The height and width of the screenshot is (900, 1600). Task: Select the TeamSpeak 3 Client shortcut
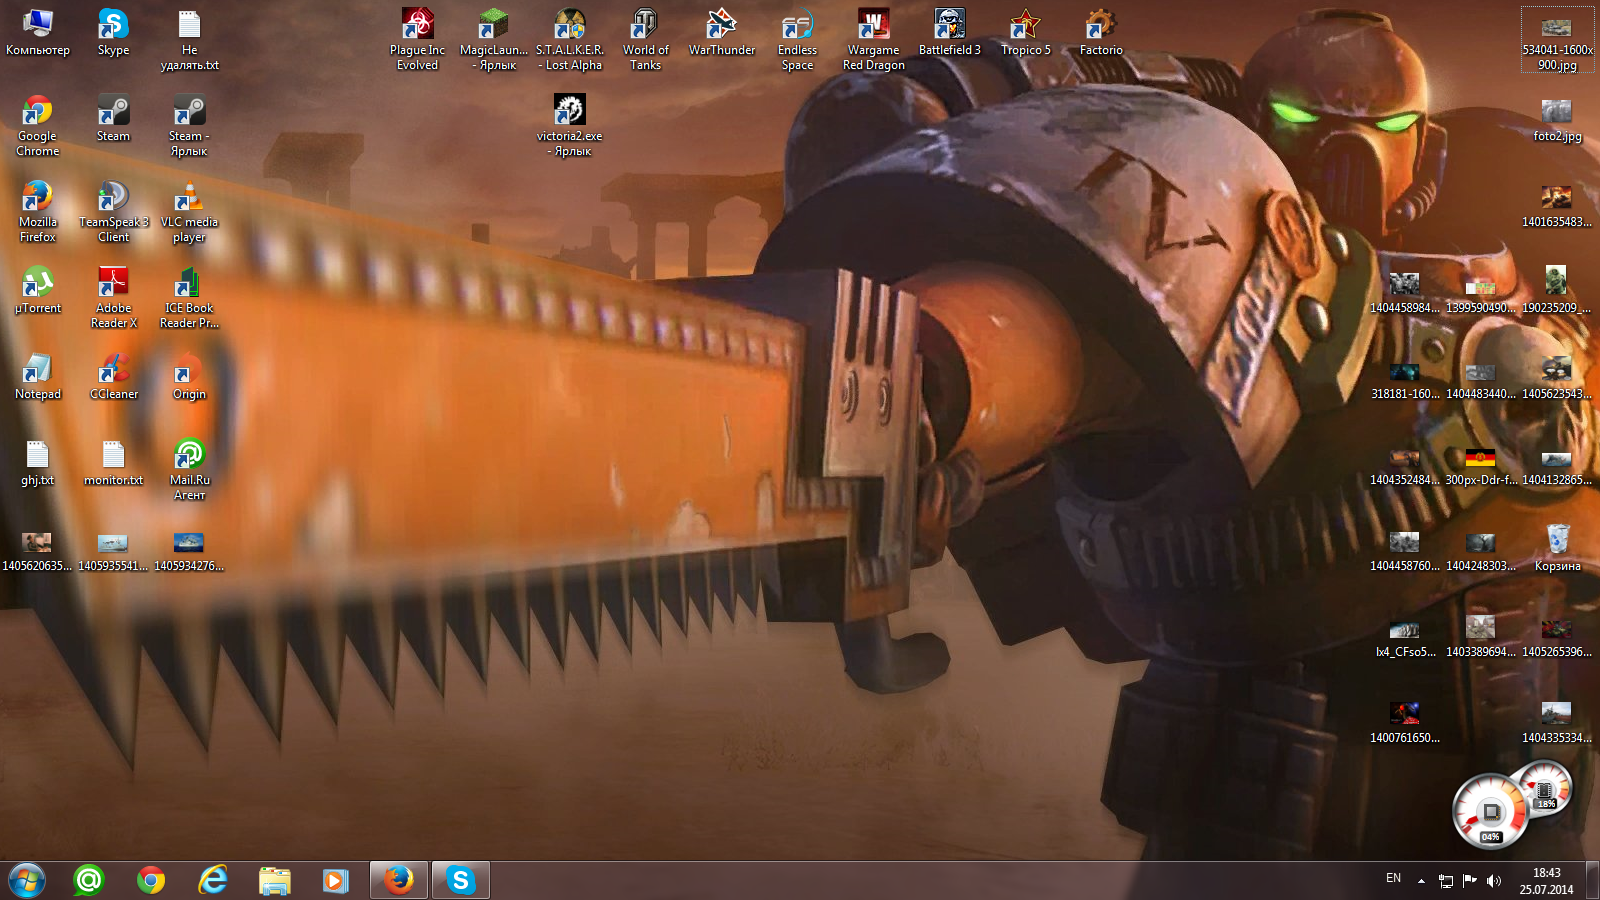113,212
